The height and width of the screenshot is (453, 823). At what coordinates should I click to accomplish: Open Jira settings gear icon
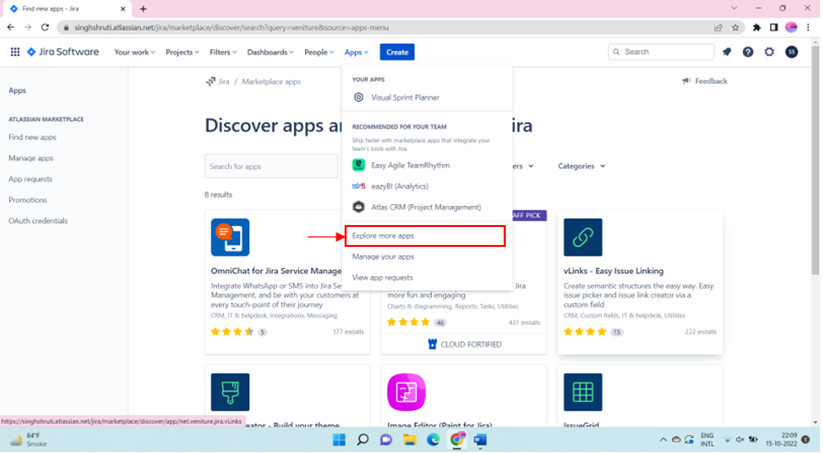coord(771,52)
